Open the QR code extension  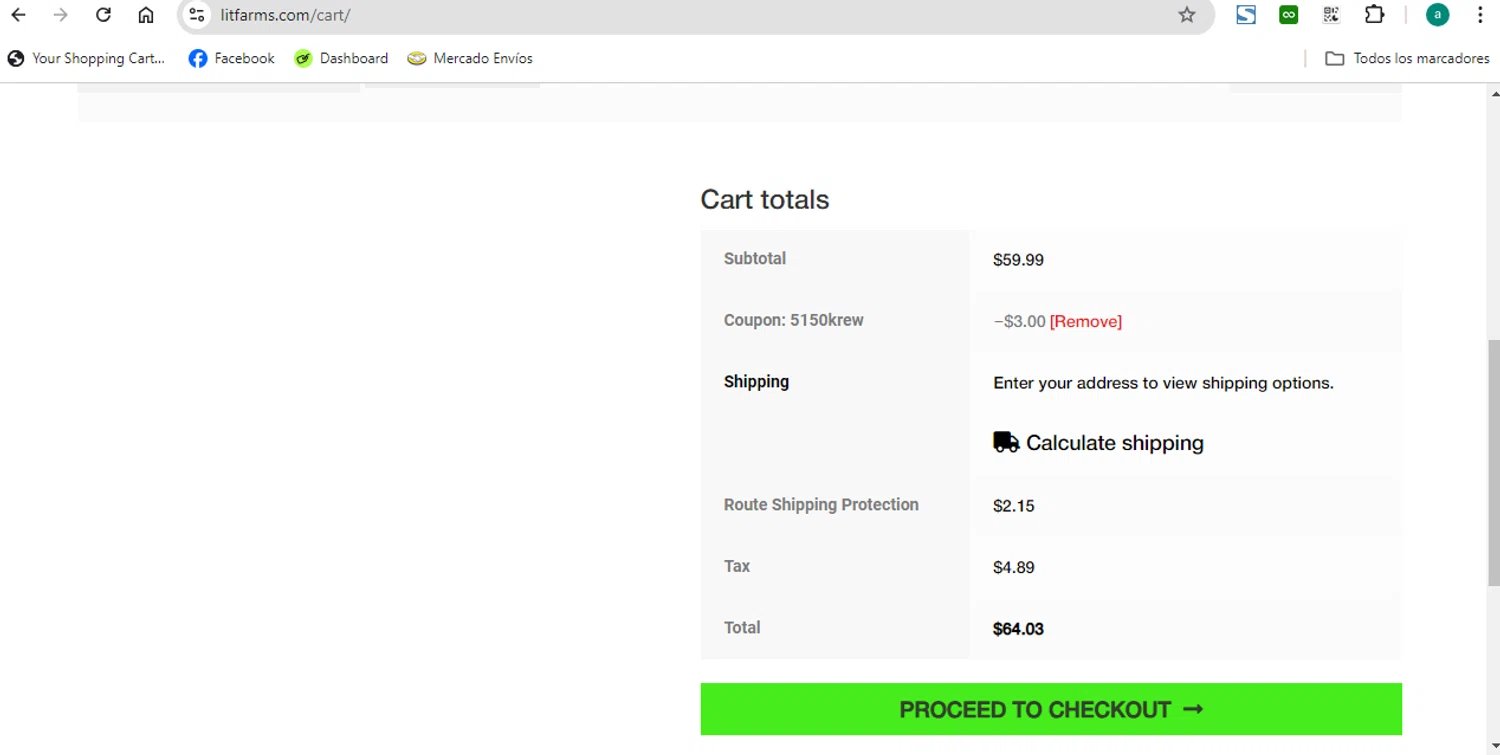pyautogui.click(x=1331, y=15)
